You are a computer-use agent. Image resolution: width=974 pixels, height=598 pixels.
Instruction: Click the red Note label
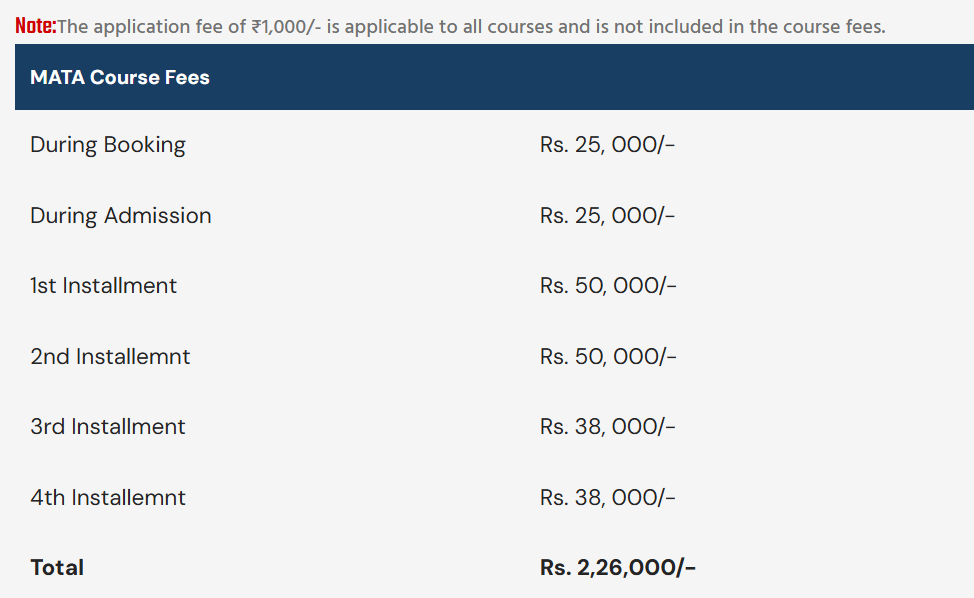click(36, 26)
